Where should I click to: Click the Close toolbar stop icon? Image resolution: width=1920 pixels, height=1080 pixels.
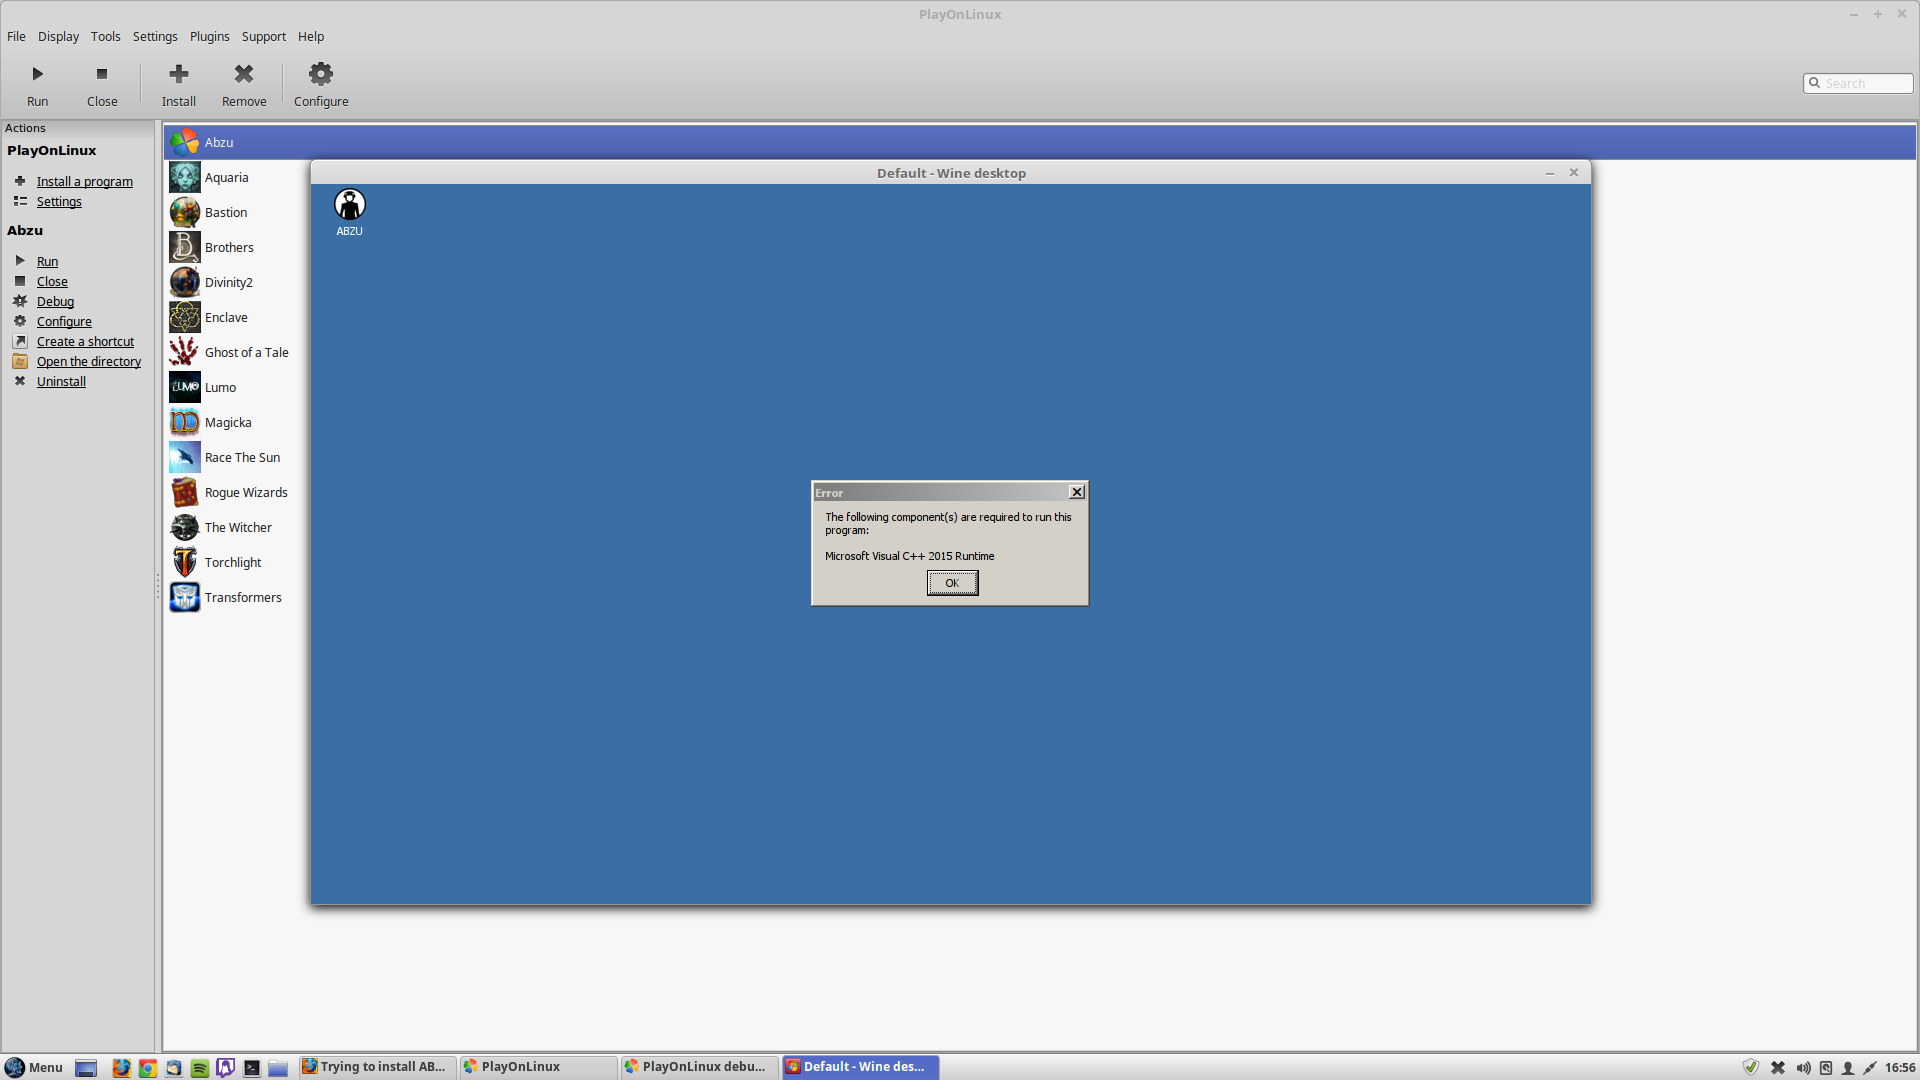click(x=101, y=74)
